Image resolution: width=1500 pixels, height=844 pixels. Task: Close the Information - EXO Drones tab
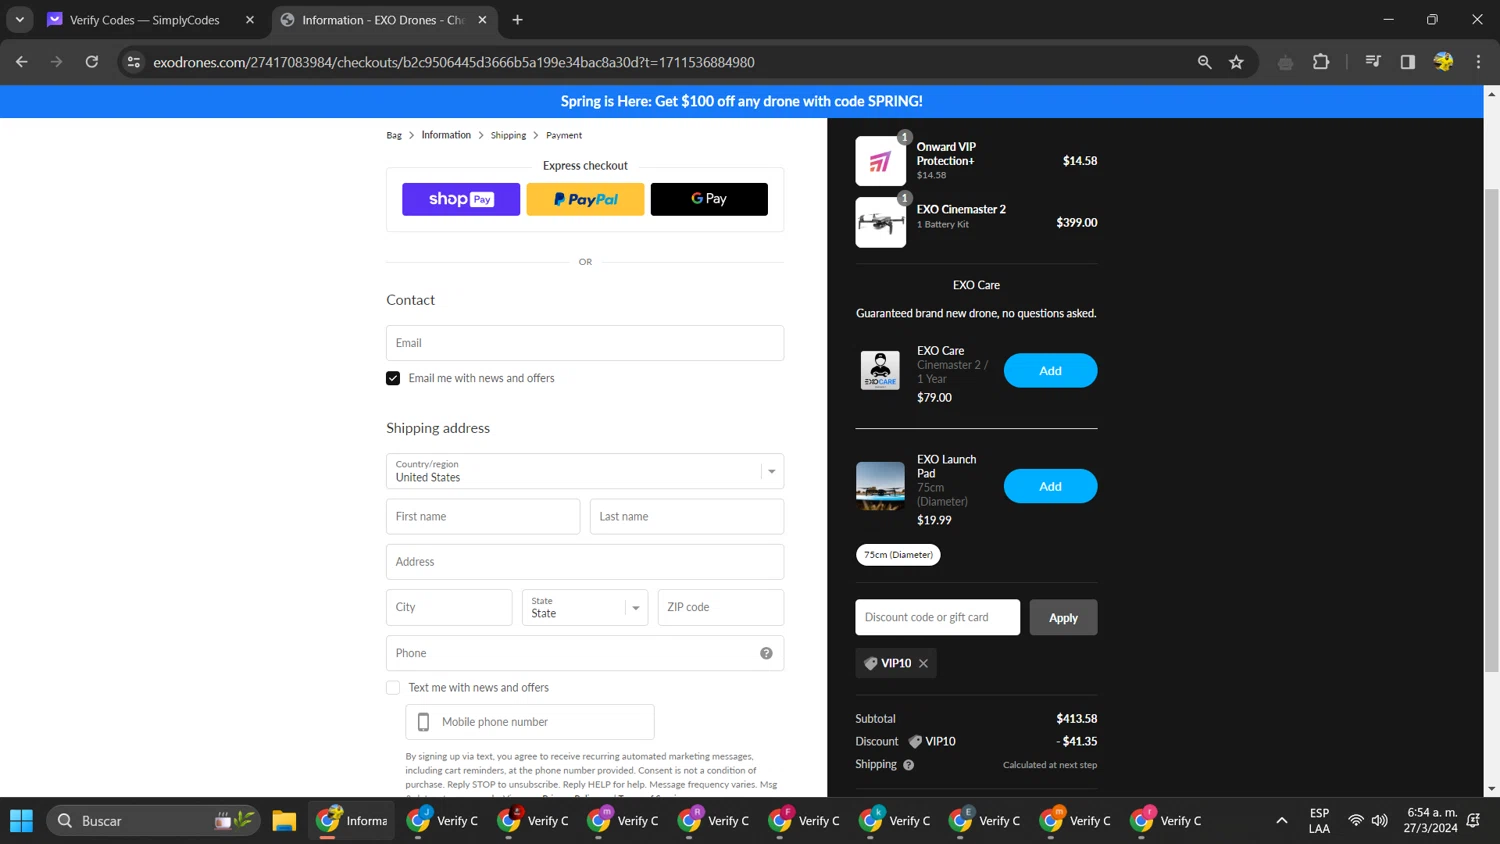[482, 20]
